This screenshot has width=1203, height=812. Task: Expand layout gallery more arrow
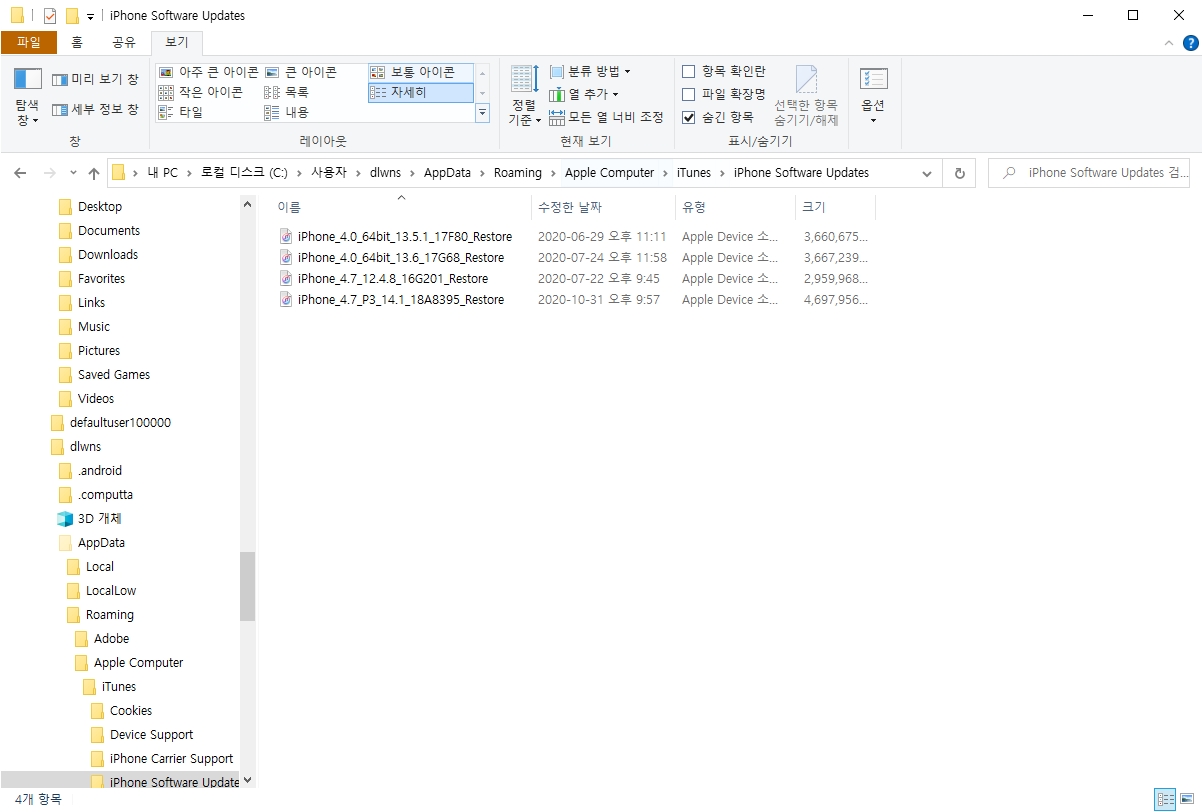(483, 113)
